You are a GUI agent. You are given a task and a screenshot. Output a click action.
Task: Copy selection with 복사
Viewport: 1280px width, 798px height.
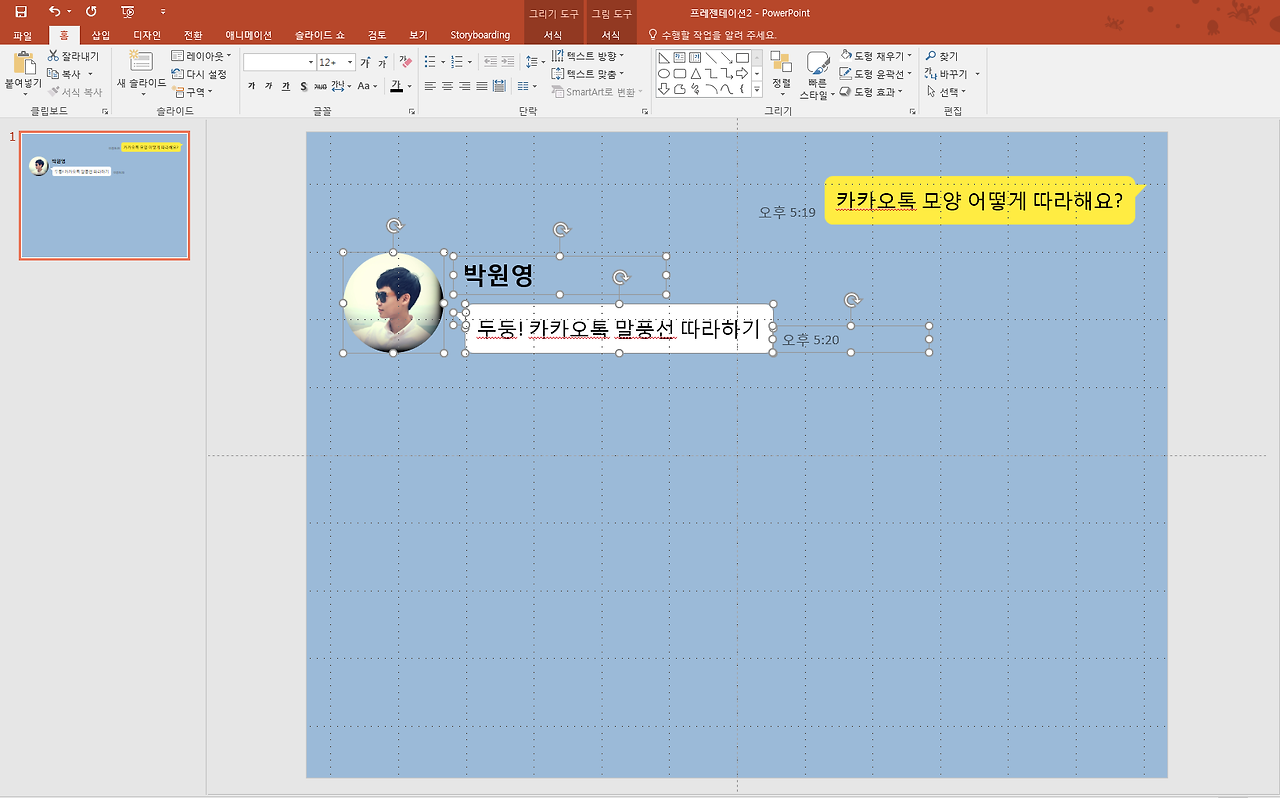pos(64,74)
